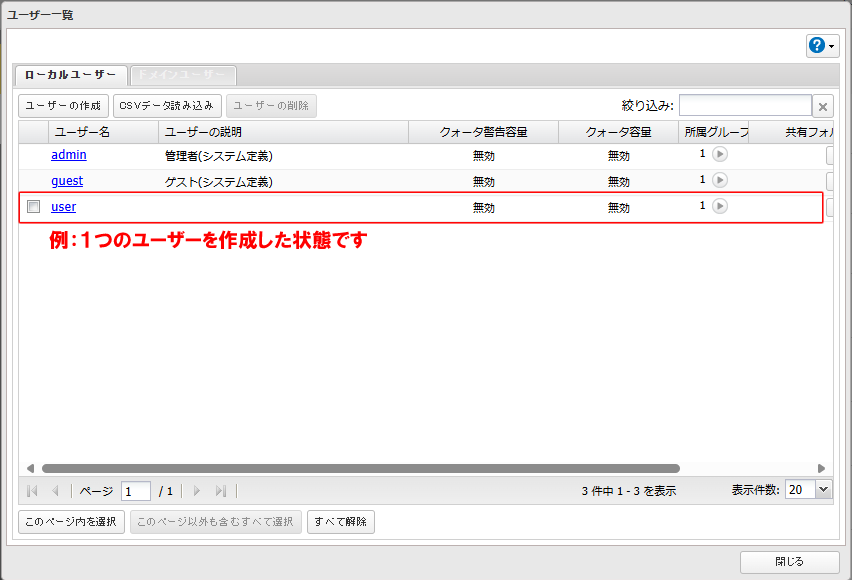
Task: Sort by クォータ容量 column header
Action: pyautogui.click(x=618, y=132)
